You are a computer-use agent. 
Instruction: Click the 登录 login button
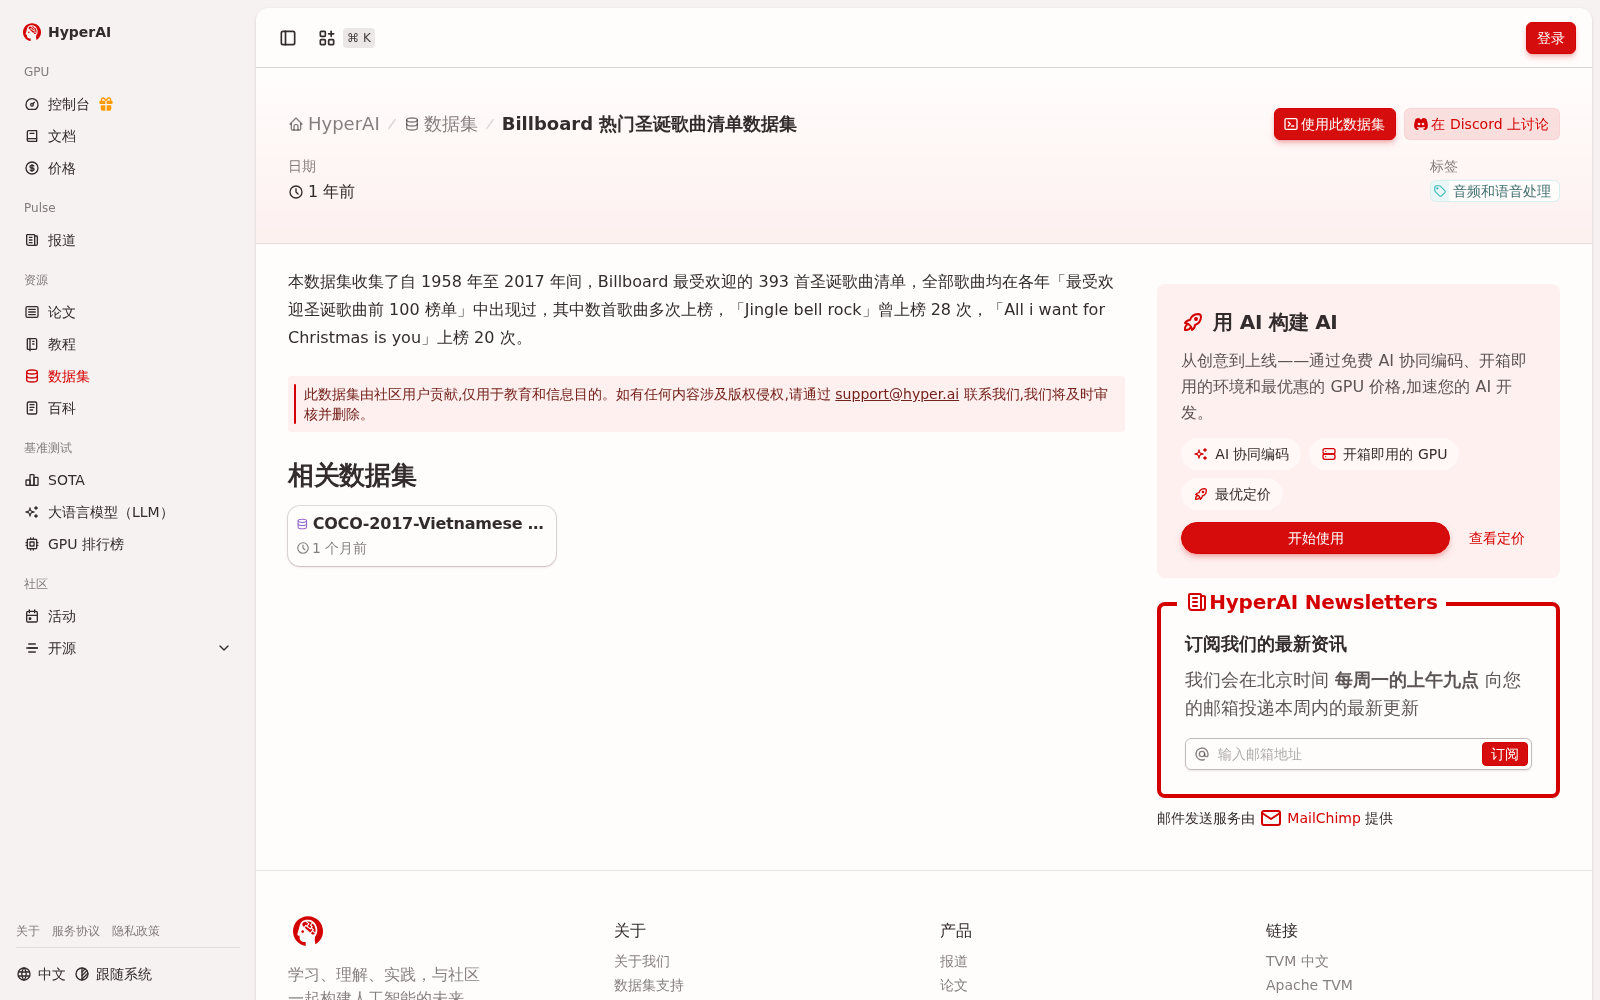(x=1550, y=38)
